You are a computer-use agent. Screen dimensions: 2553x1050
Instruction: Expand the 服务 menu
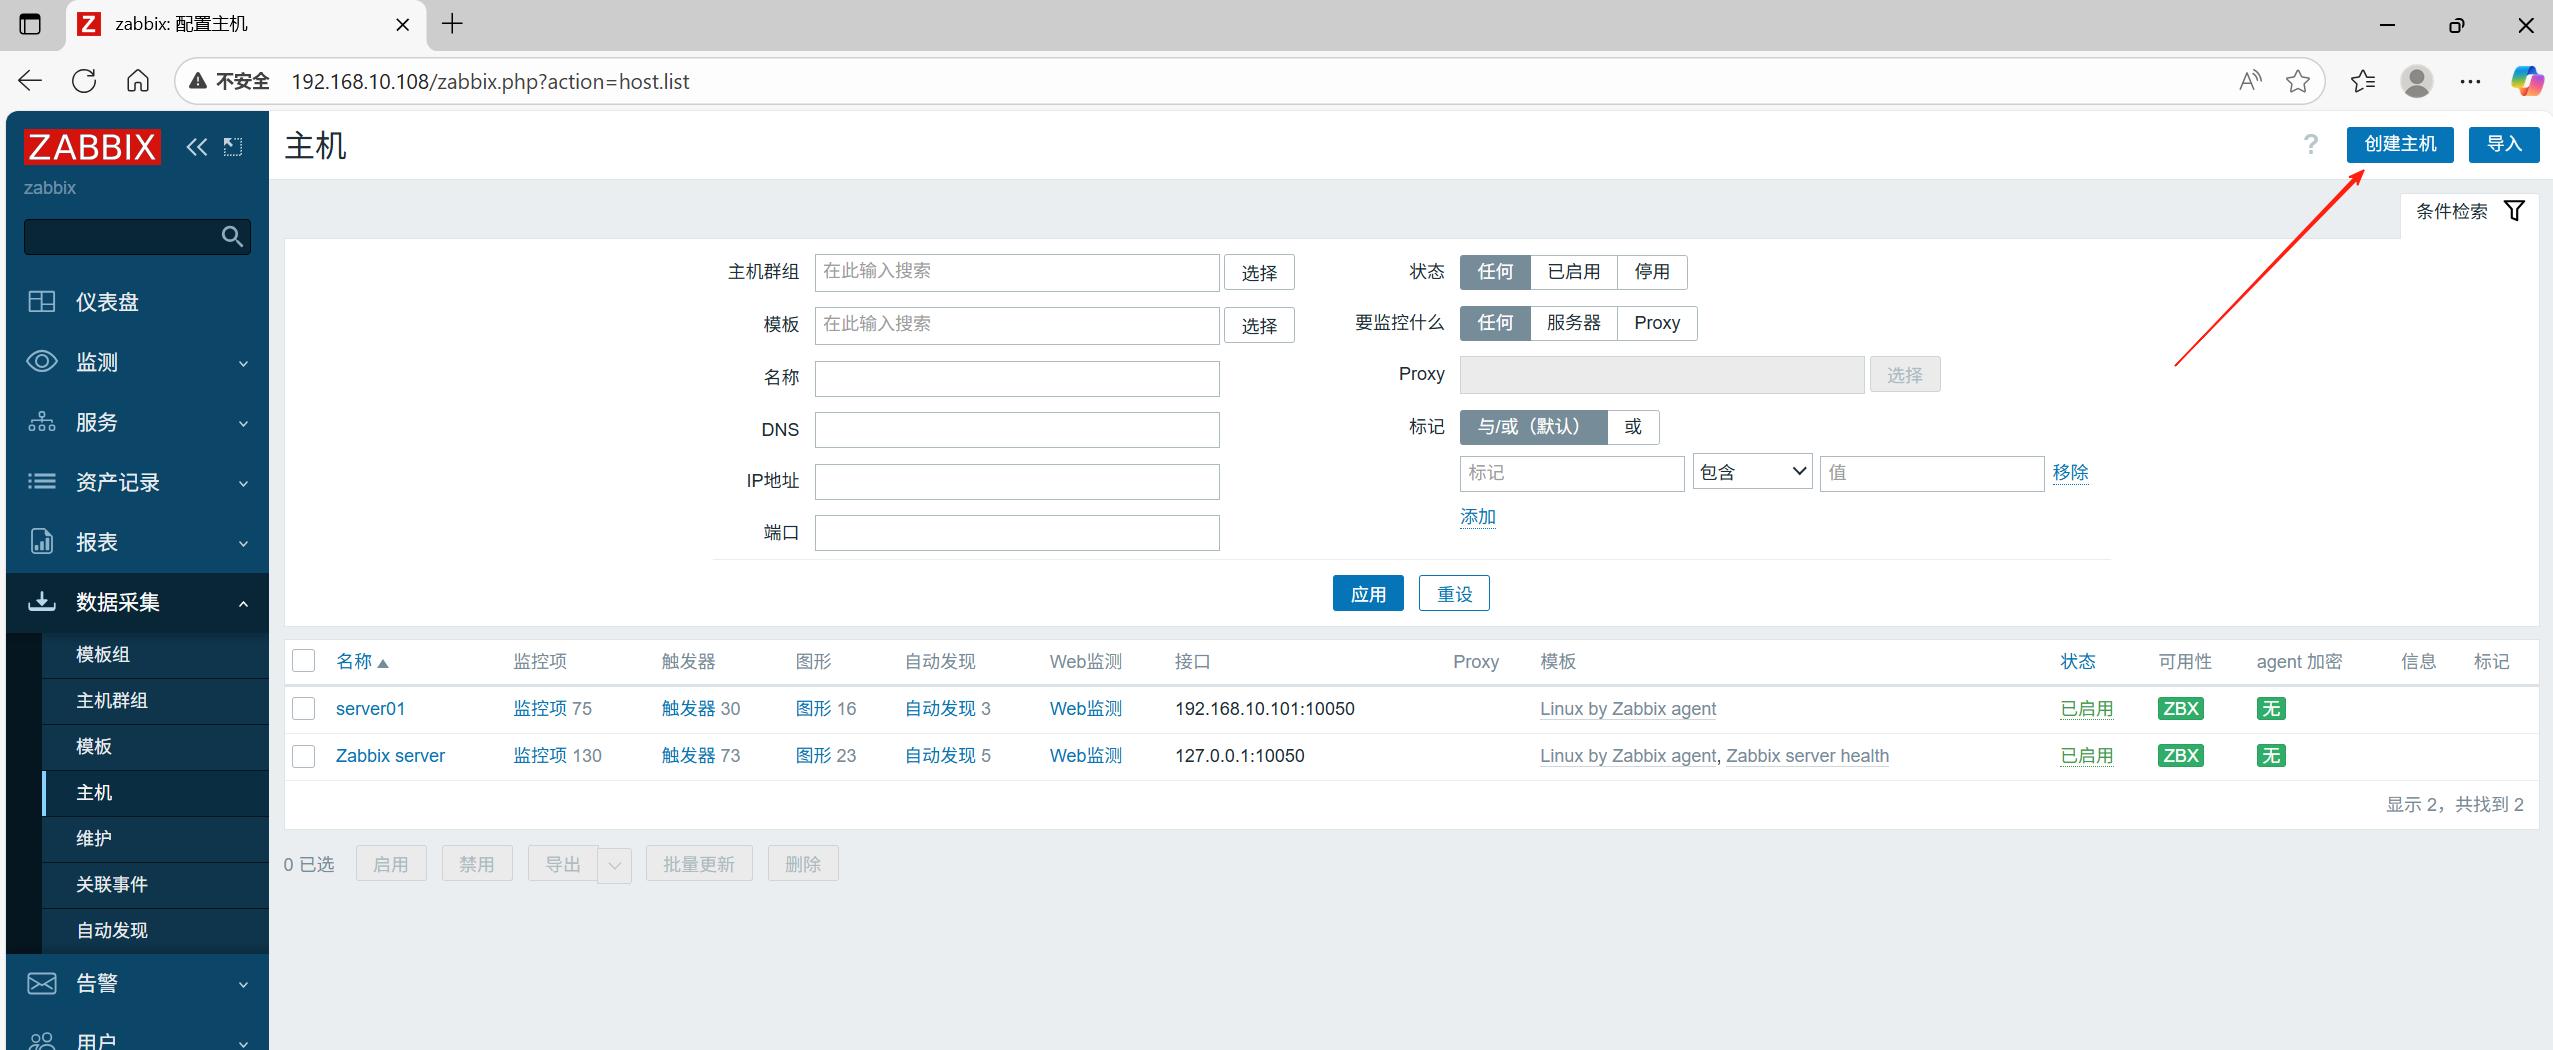137,422
